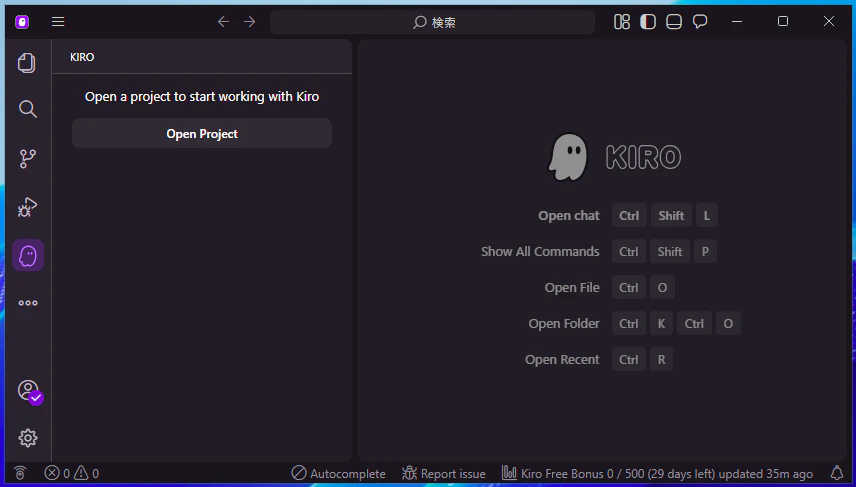Image resolution: width=856 pixels, height=487 pixels.
Task: Click the Show All Commands label
Action: point(540,252)
